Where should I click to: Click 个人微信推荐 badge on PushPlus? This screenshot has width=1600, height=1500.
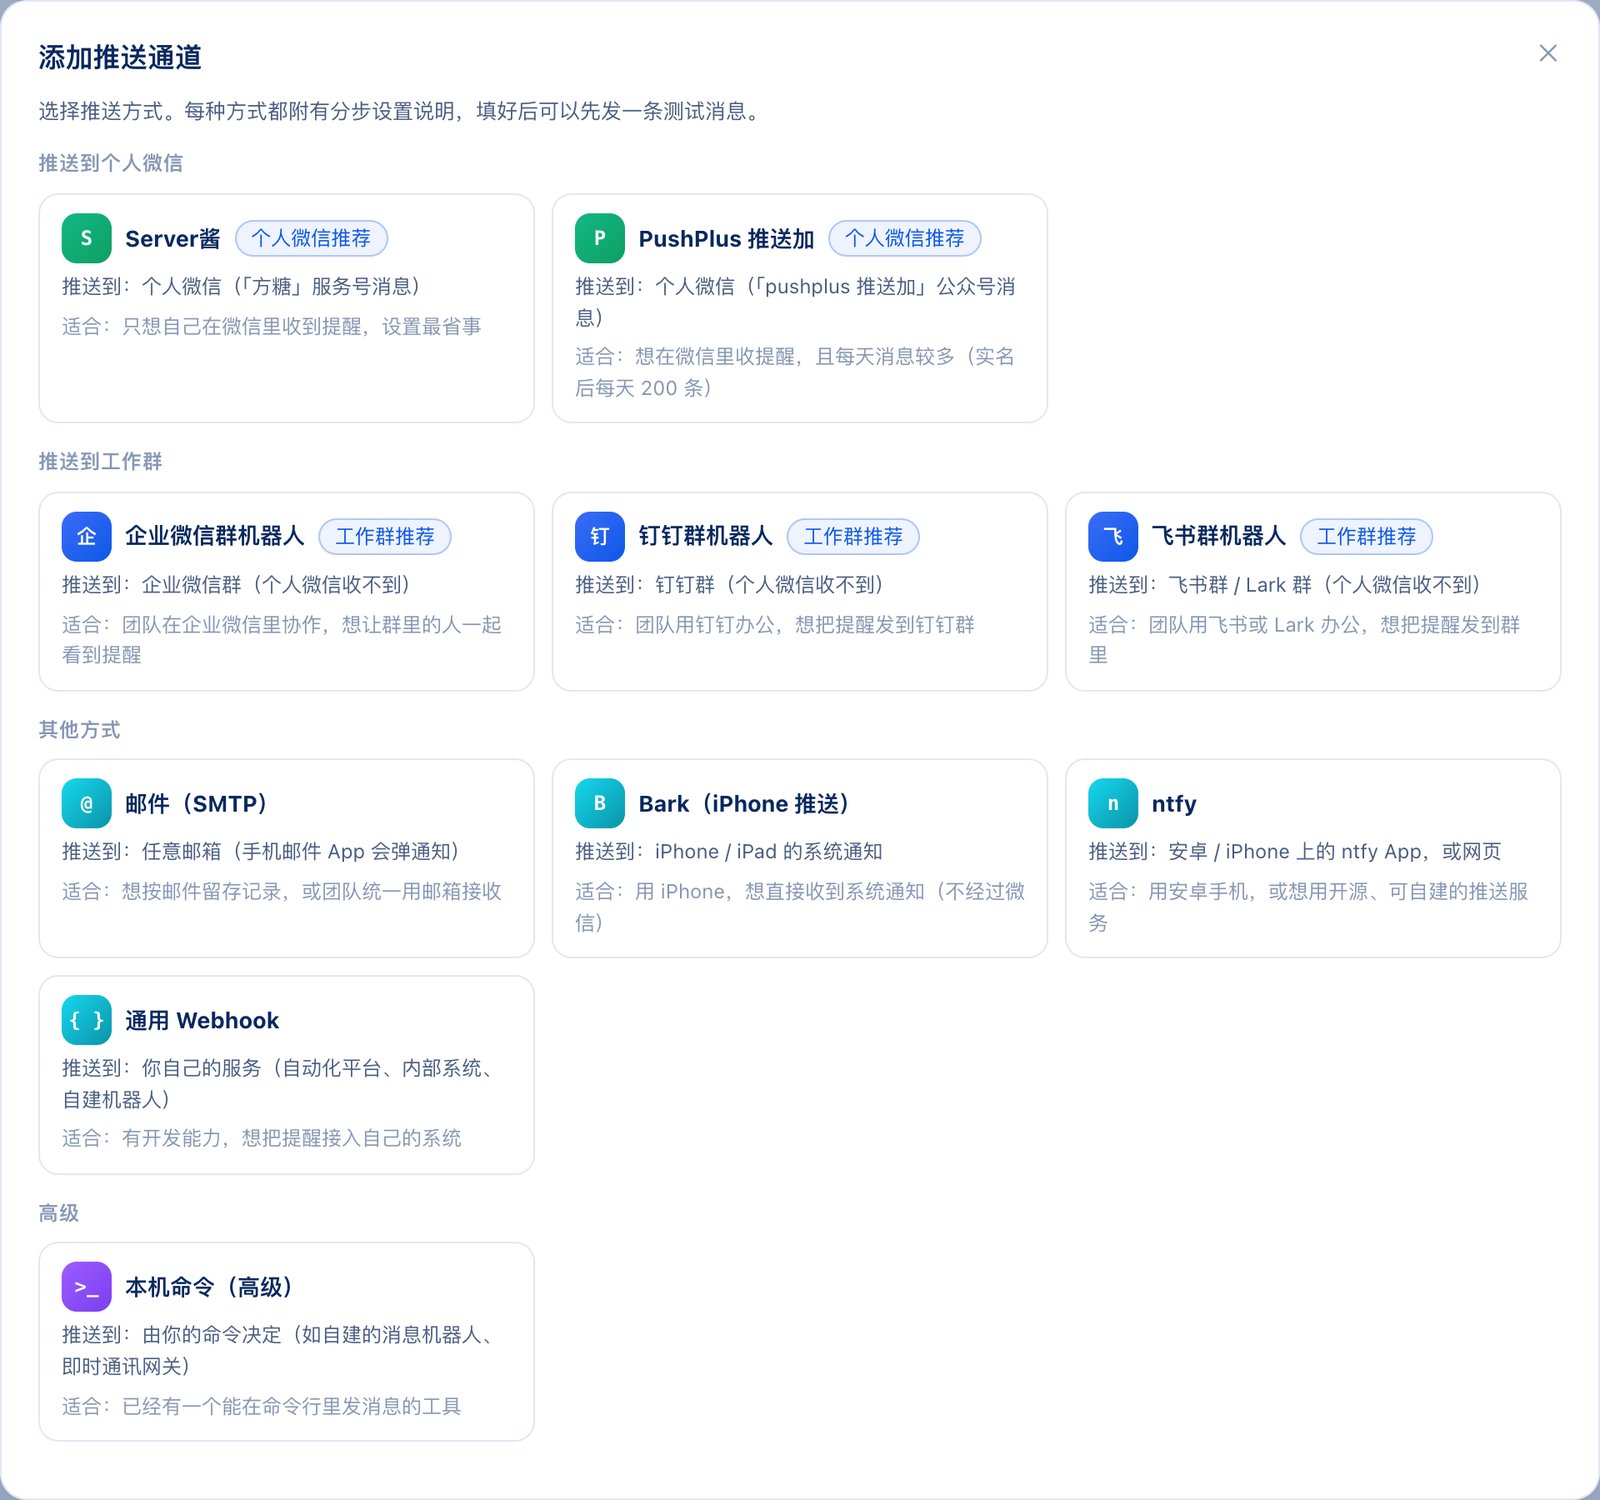905,238
